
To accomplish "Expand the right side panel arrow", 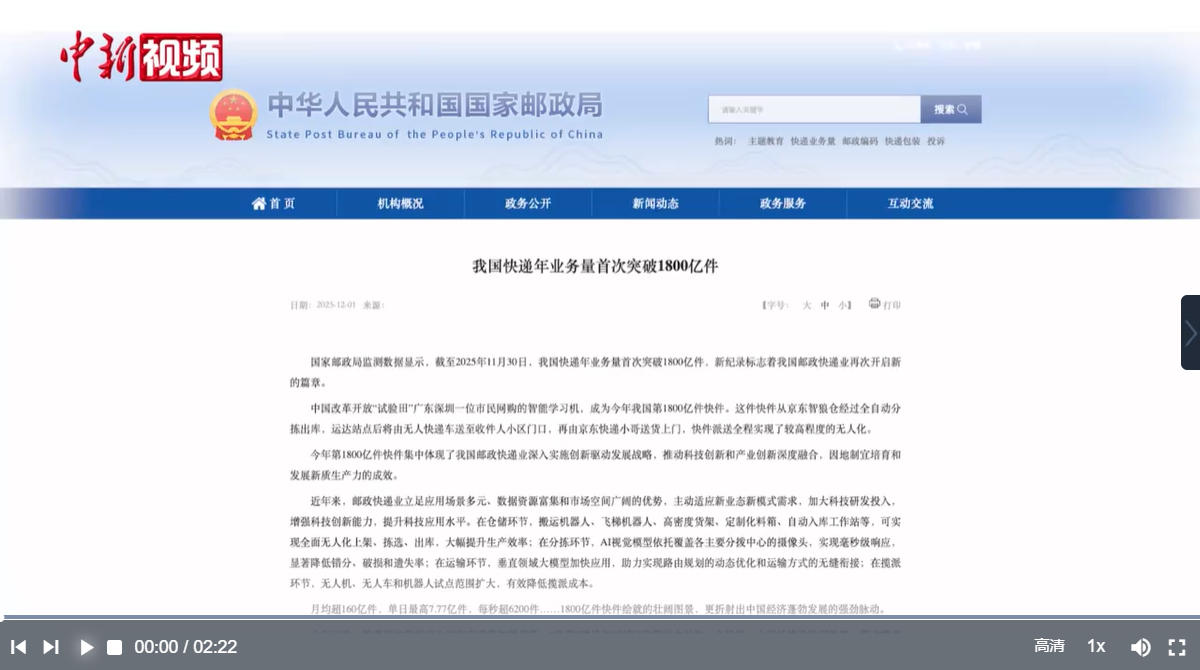I will tap(1190, 332).
